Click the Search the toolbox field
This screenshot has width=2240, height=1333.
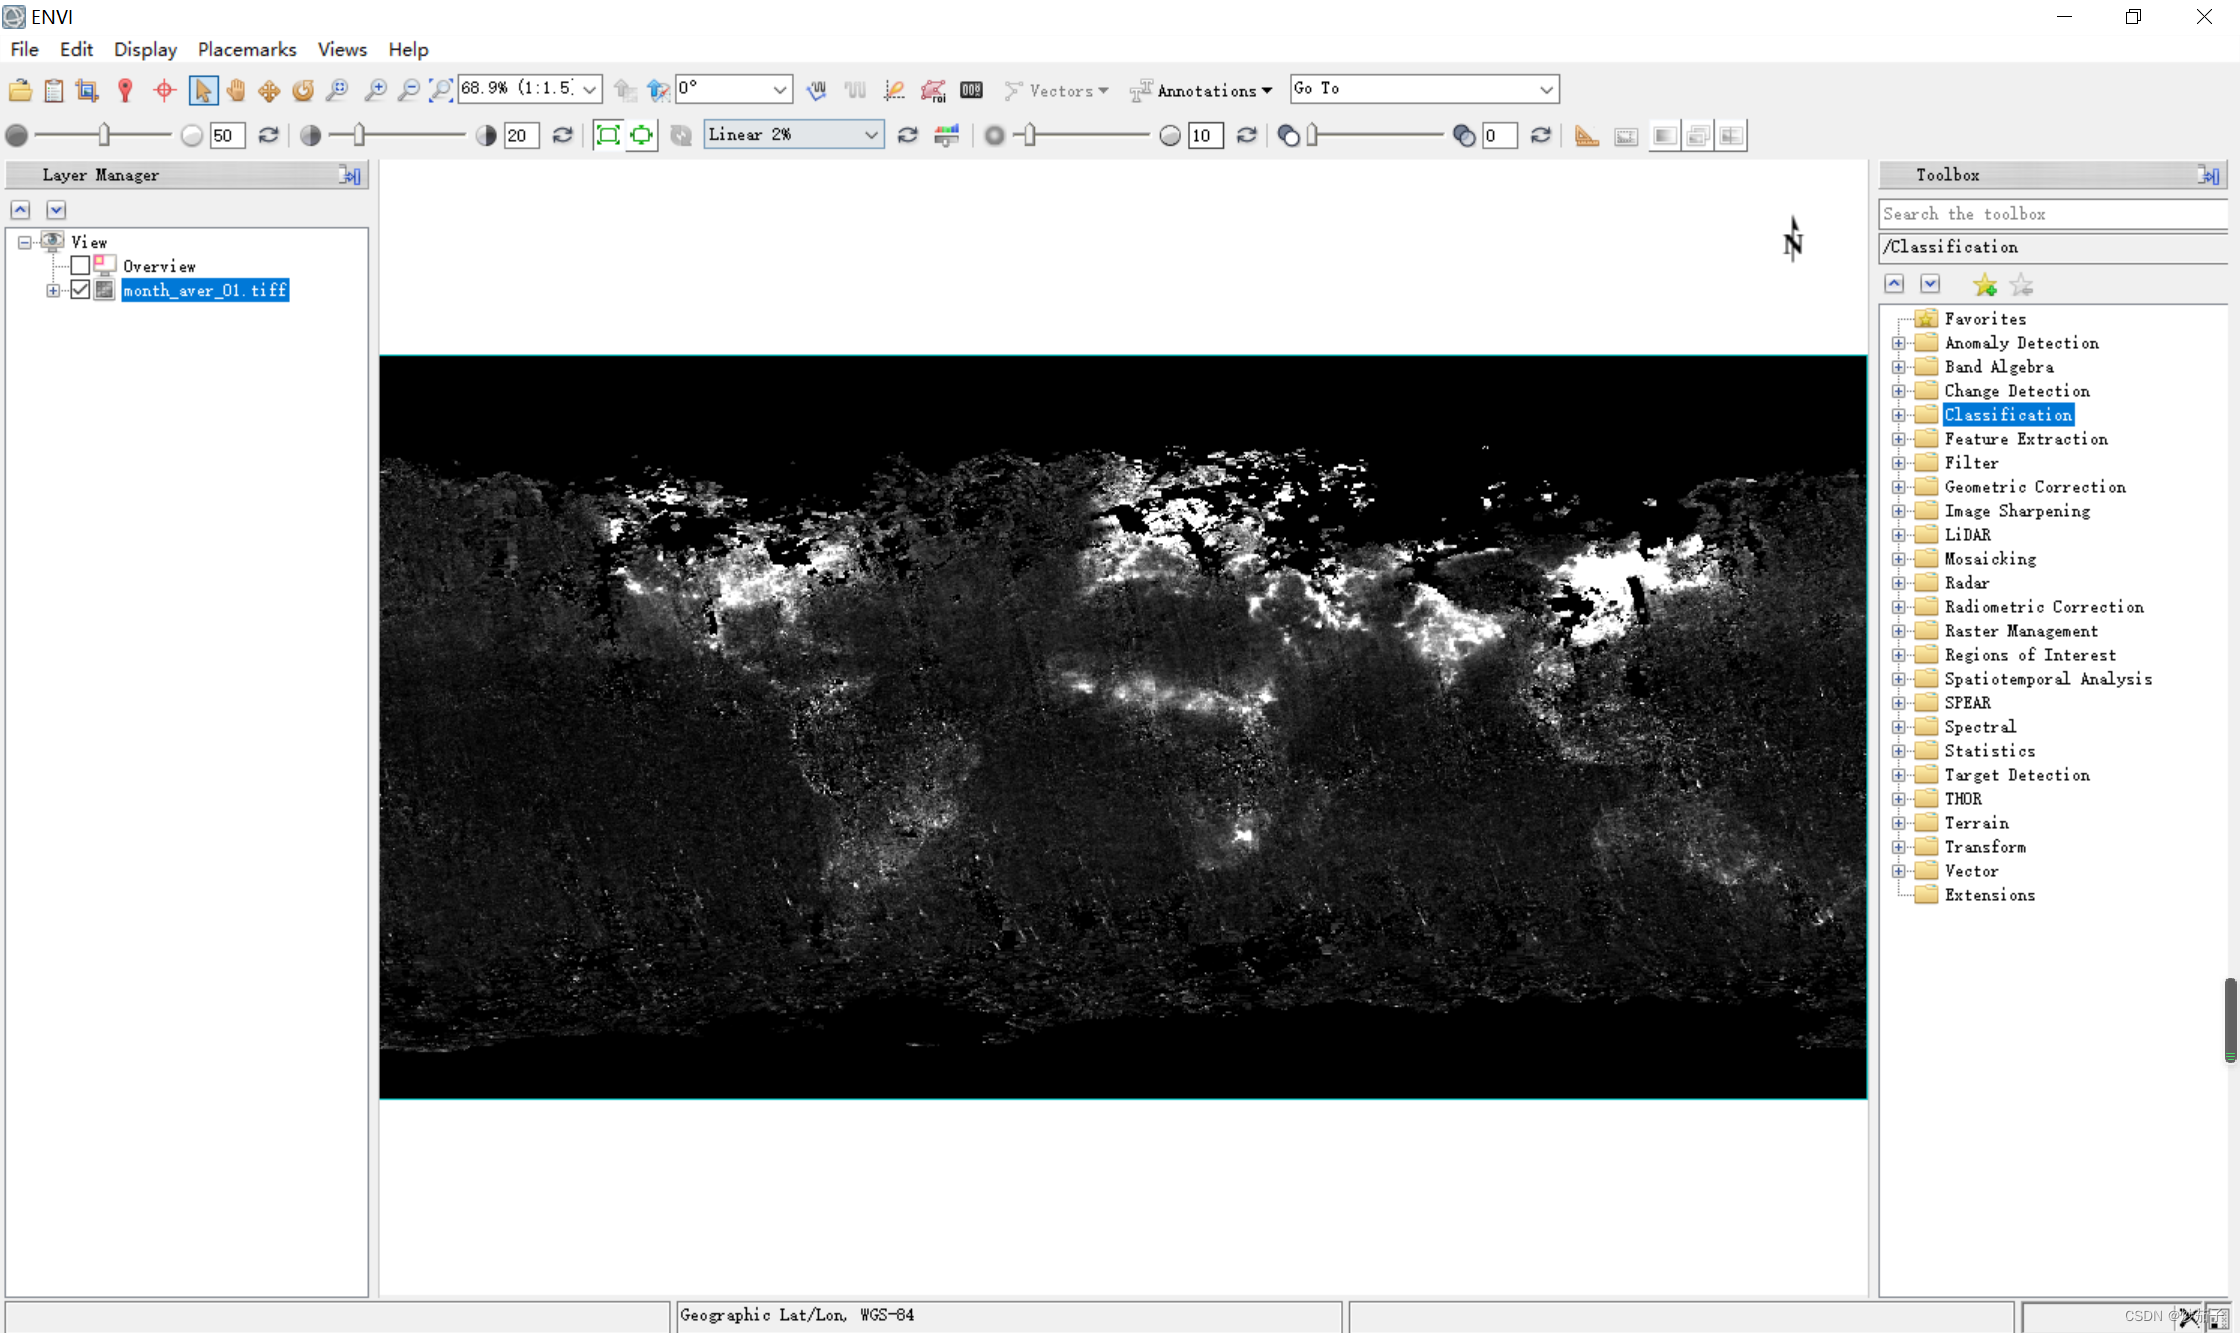click(x=2053, y=214)
